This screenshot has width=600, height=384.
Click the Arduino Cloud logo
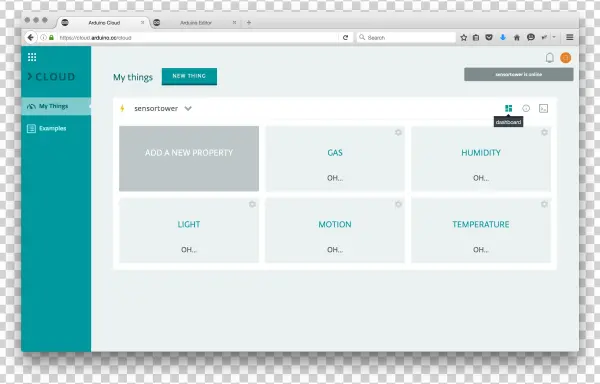pyautogui.click(x=51, y=77)
